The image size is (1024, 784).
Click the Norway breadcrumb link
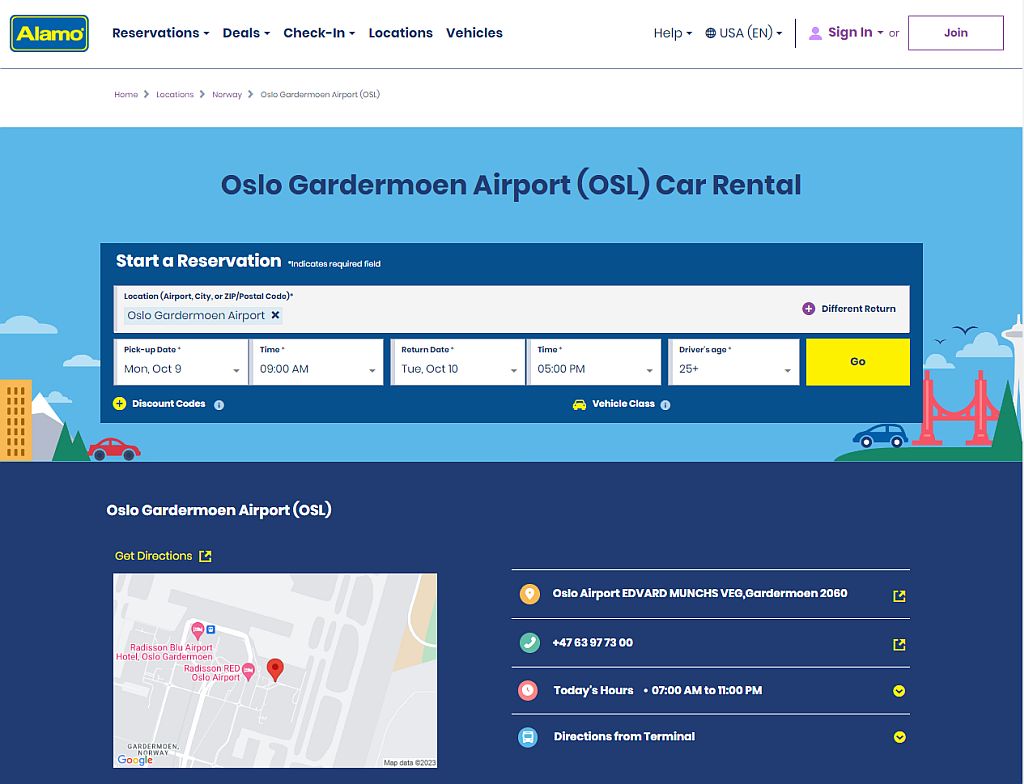click(x=227, y=94)
